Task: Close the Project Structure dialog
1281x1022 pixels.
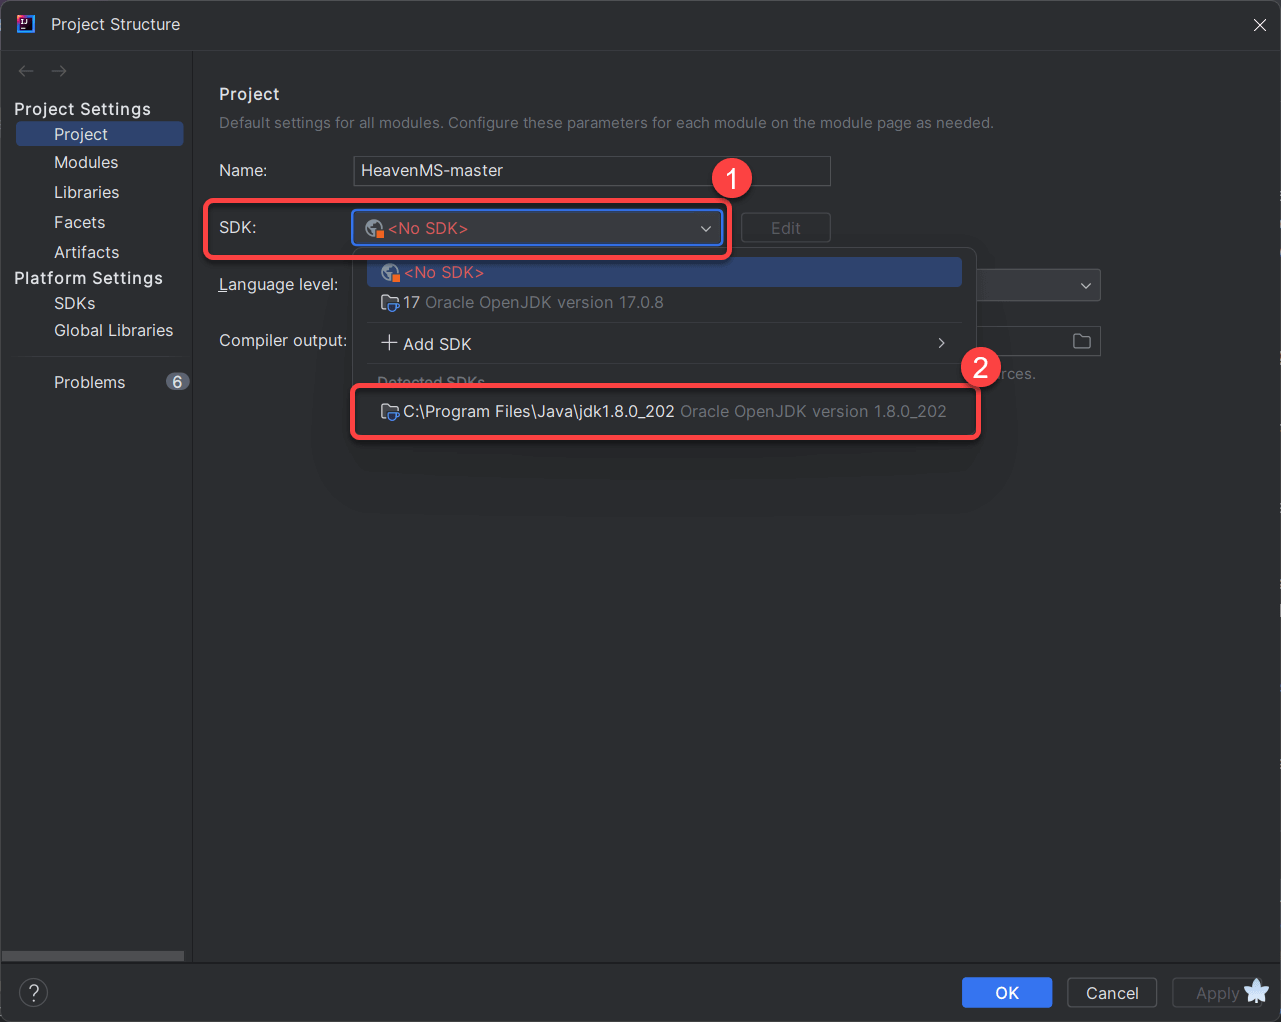Action: [x=1260, y=25]
